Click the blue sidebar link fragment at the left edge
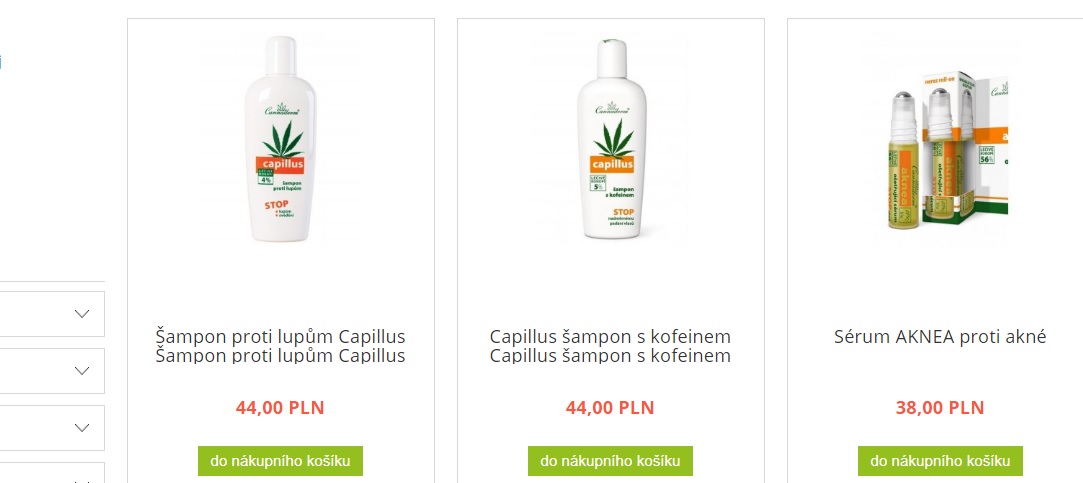1083x483 pixels. (1, 62)
